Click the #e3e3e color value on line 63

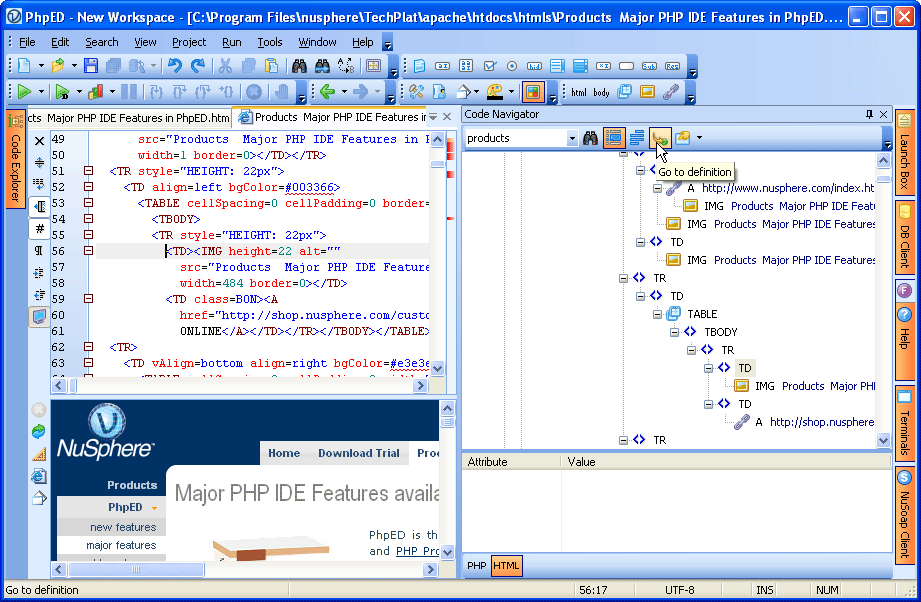409,363
